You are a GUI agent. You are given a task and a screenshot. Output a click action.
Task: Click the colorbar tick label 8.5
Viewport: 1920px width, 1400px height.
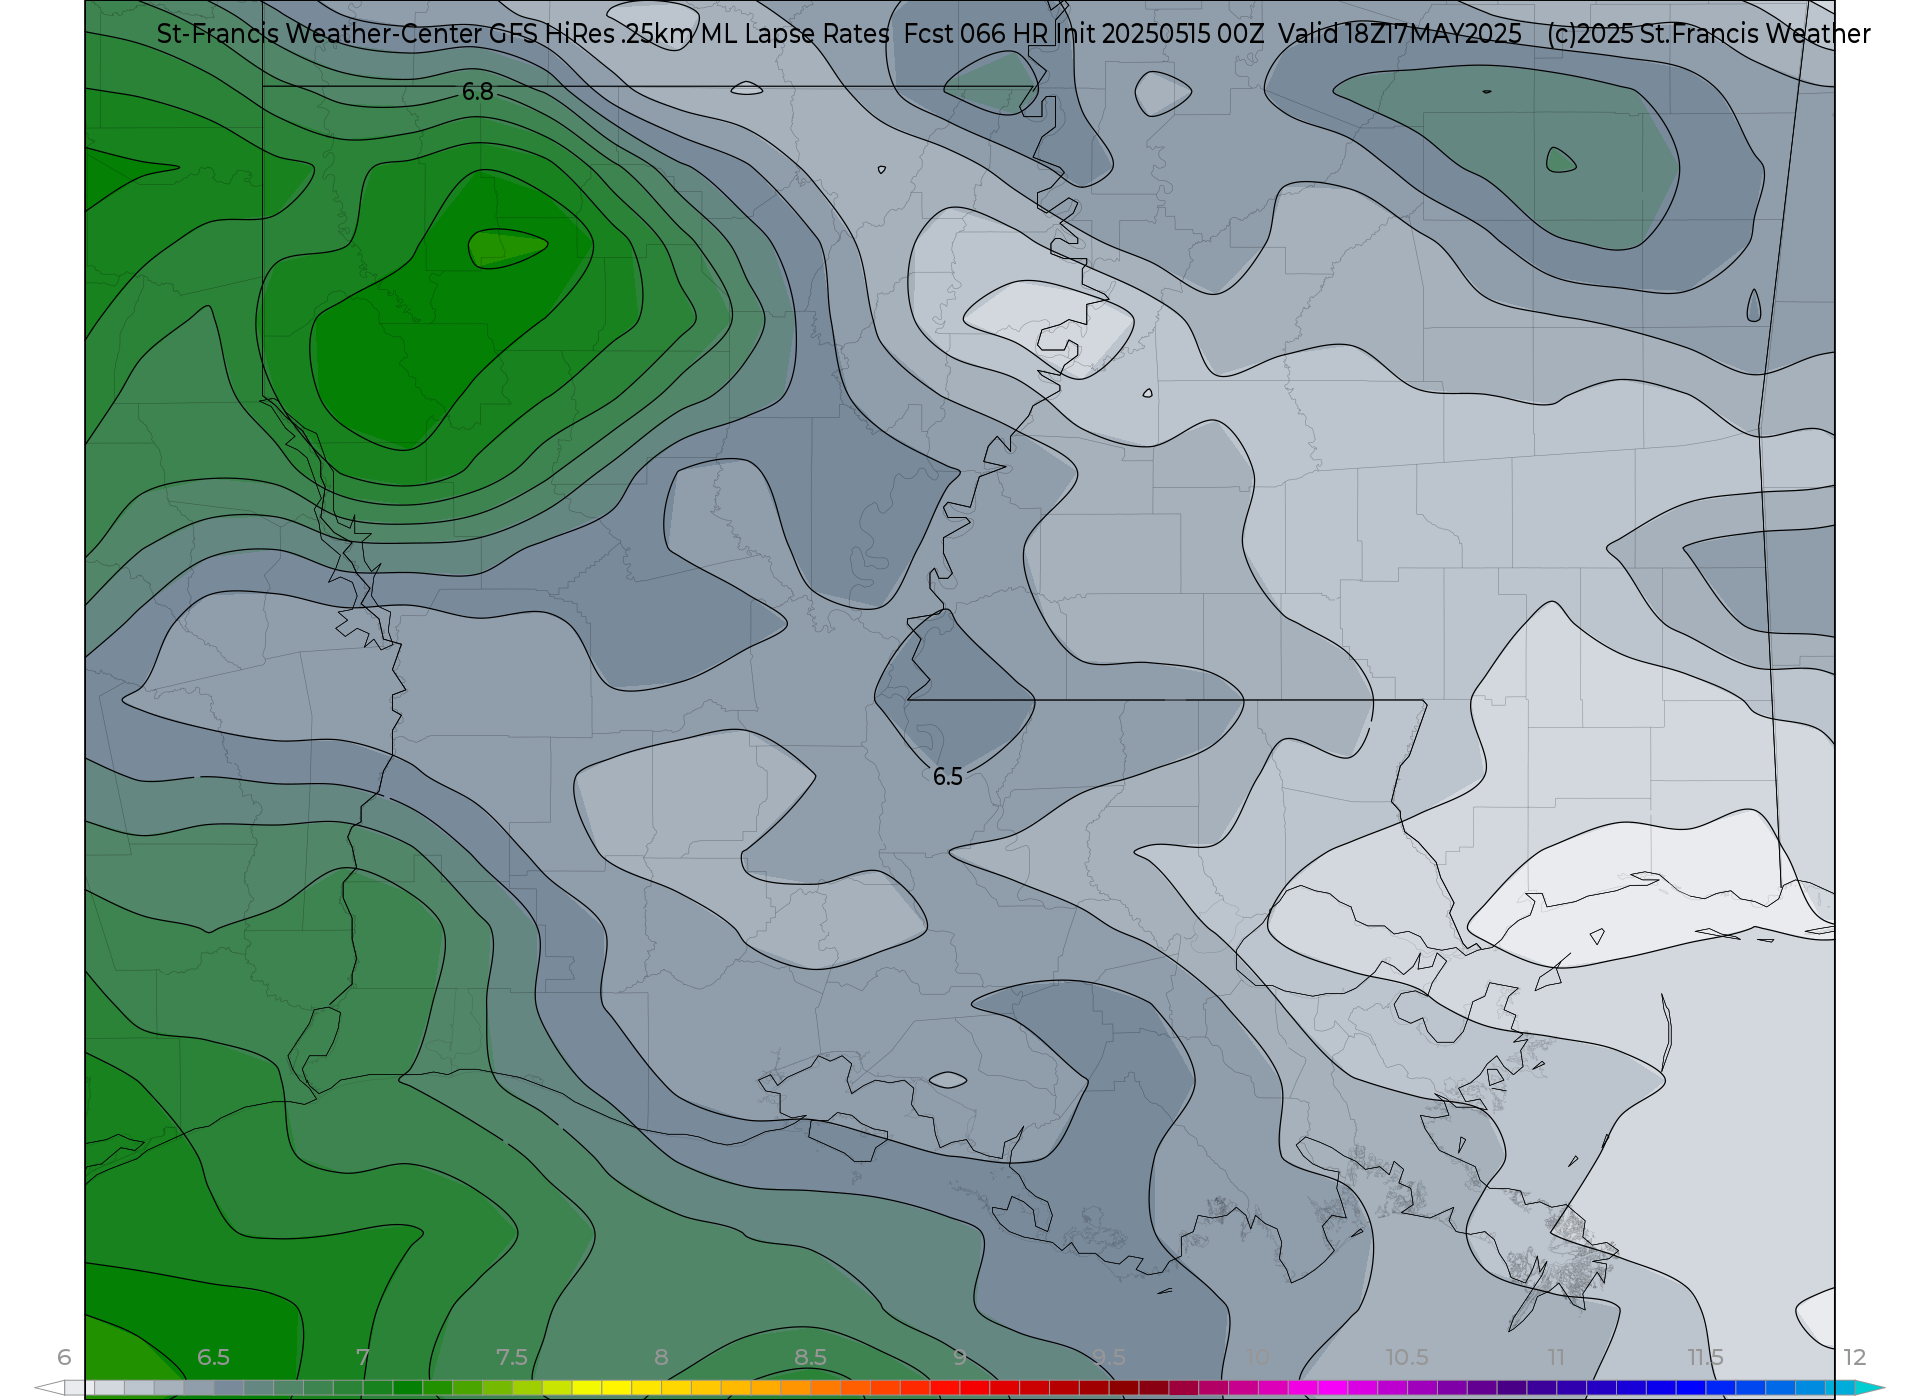pyautogui.click(x=810, y=1357)
